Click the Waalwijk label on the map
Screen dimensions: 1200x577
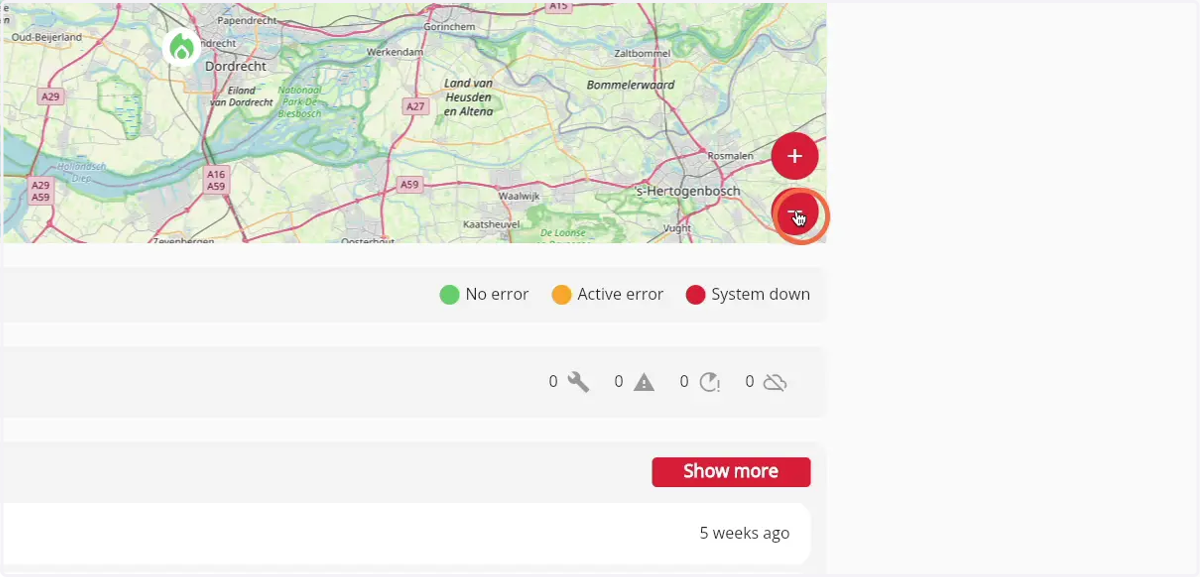(519, 197)
